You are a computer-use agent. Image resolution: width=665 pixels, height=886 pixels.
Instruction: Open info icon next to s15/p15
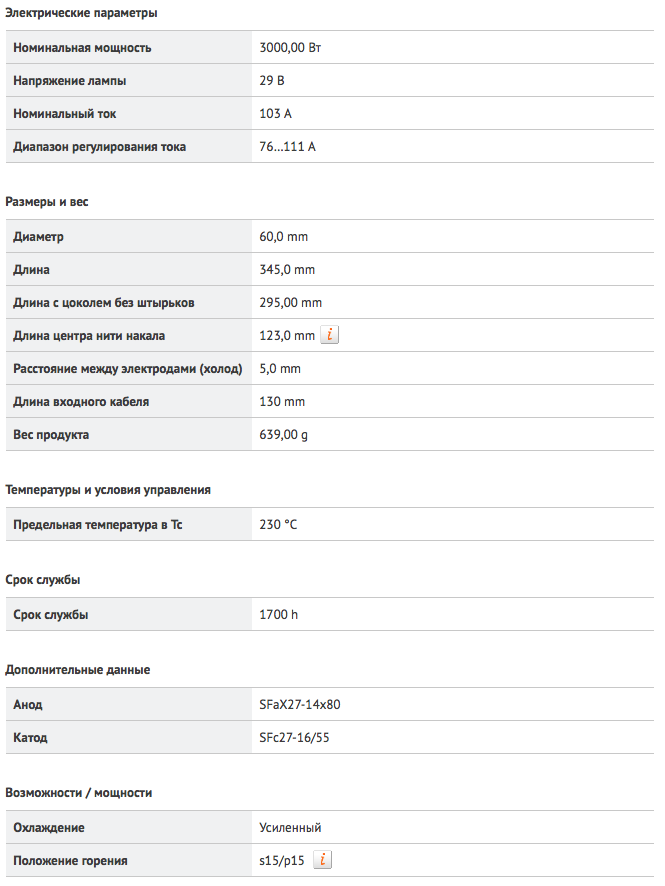tap(322, 860)
